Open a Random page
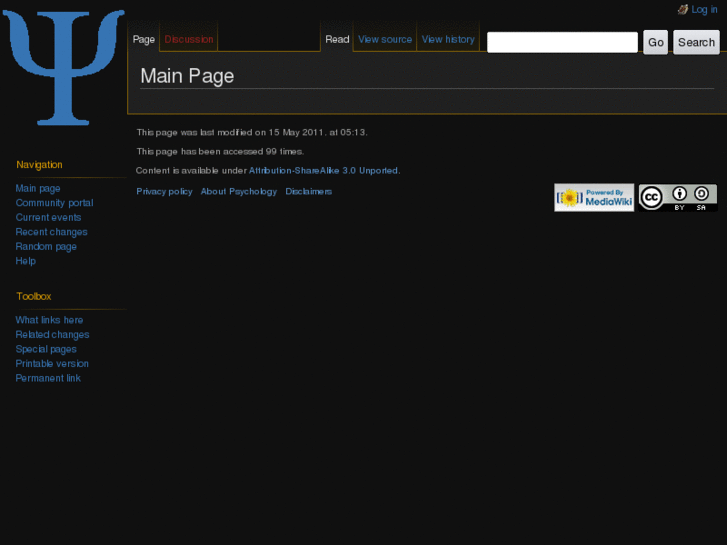 coord(46,246)
